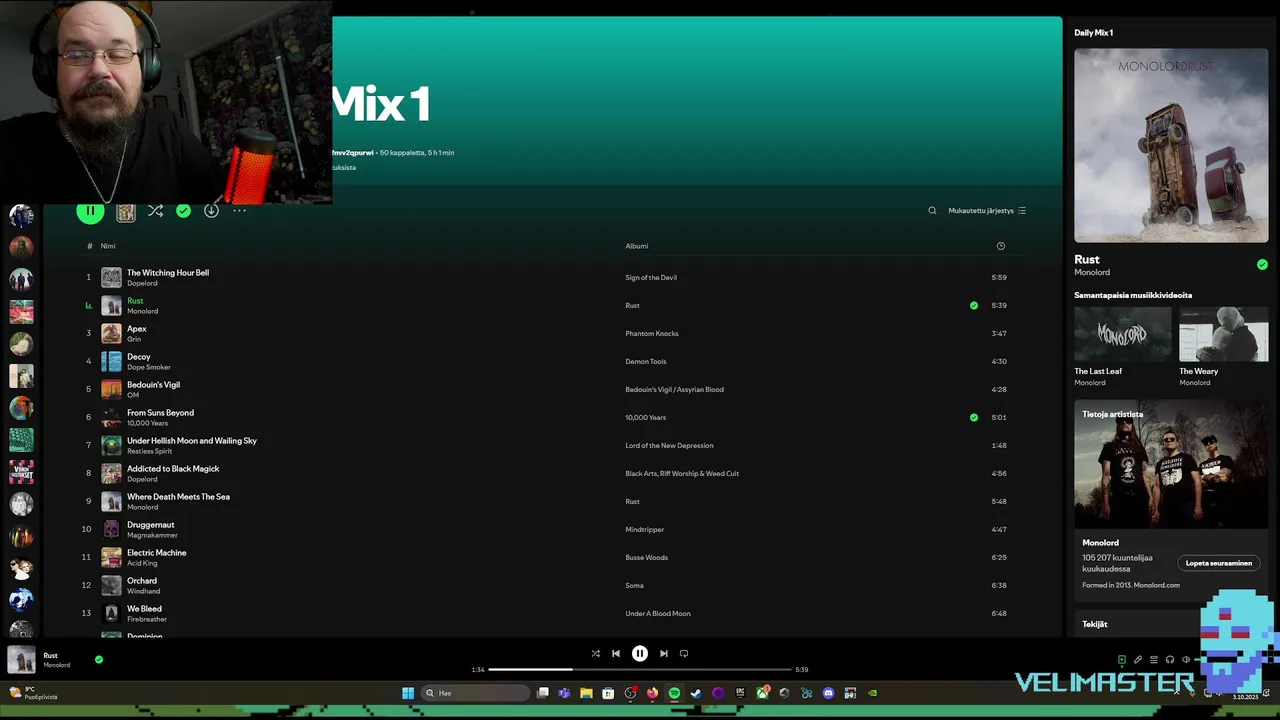The width and height of the screenshot is (1280, 720).
Task: Open Discord from the taskbar
Action: [828, 693]
